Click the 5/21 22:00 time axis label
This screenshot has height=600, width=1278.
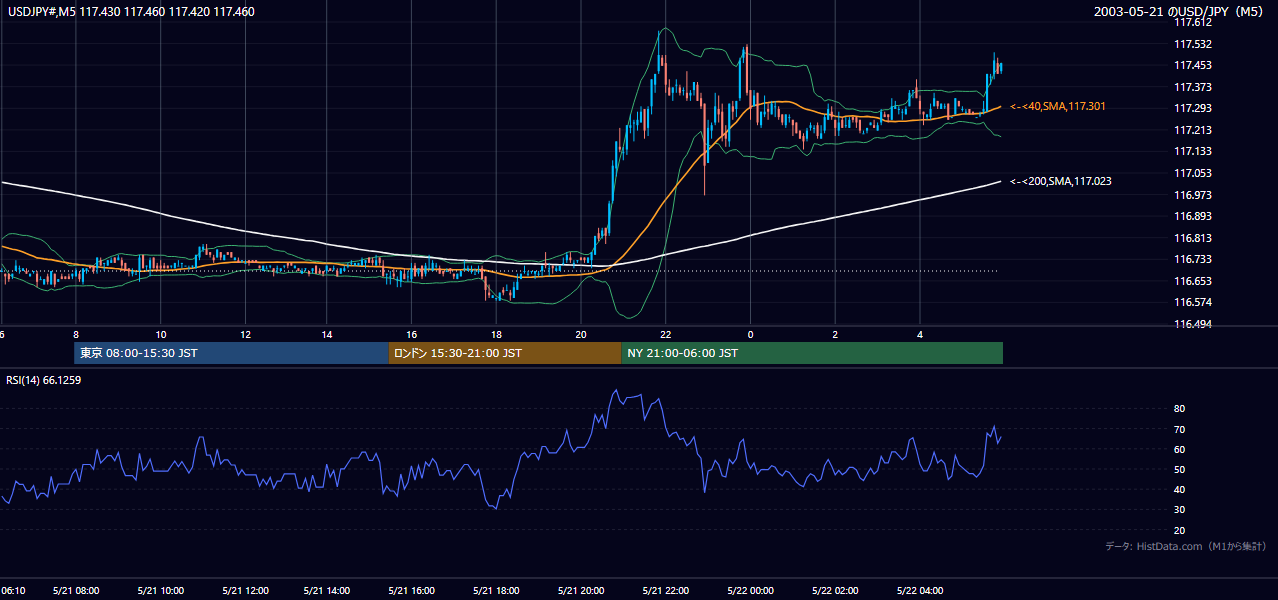667,591
